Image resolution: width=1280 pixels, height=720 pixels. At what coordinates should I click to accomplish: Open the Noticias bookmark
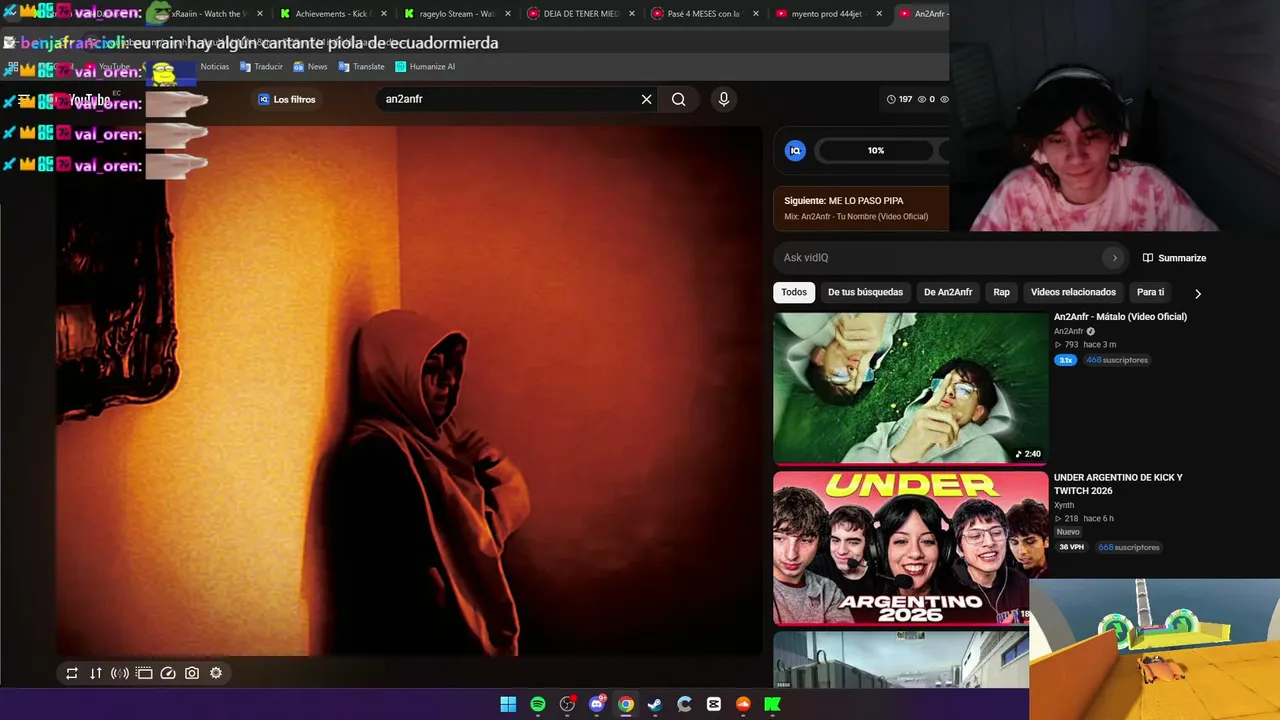tap(214, 67)
